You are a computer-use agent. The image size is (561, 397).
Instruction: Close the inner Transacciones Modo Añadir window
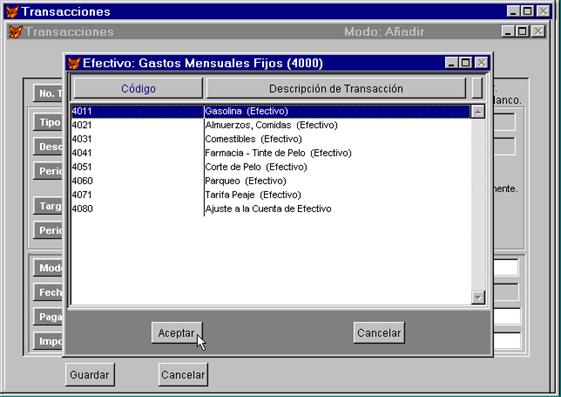538,31
